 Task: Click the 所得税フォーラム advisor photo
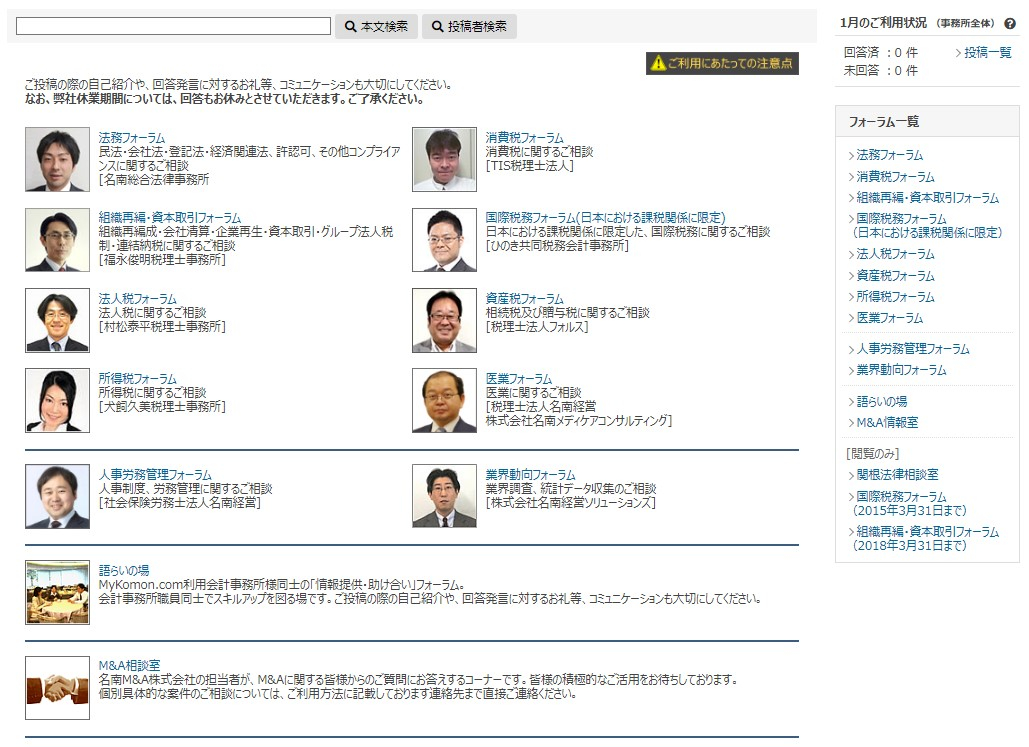(57, 400)
